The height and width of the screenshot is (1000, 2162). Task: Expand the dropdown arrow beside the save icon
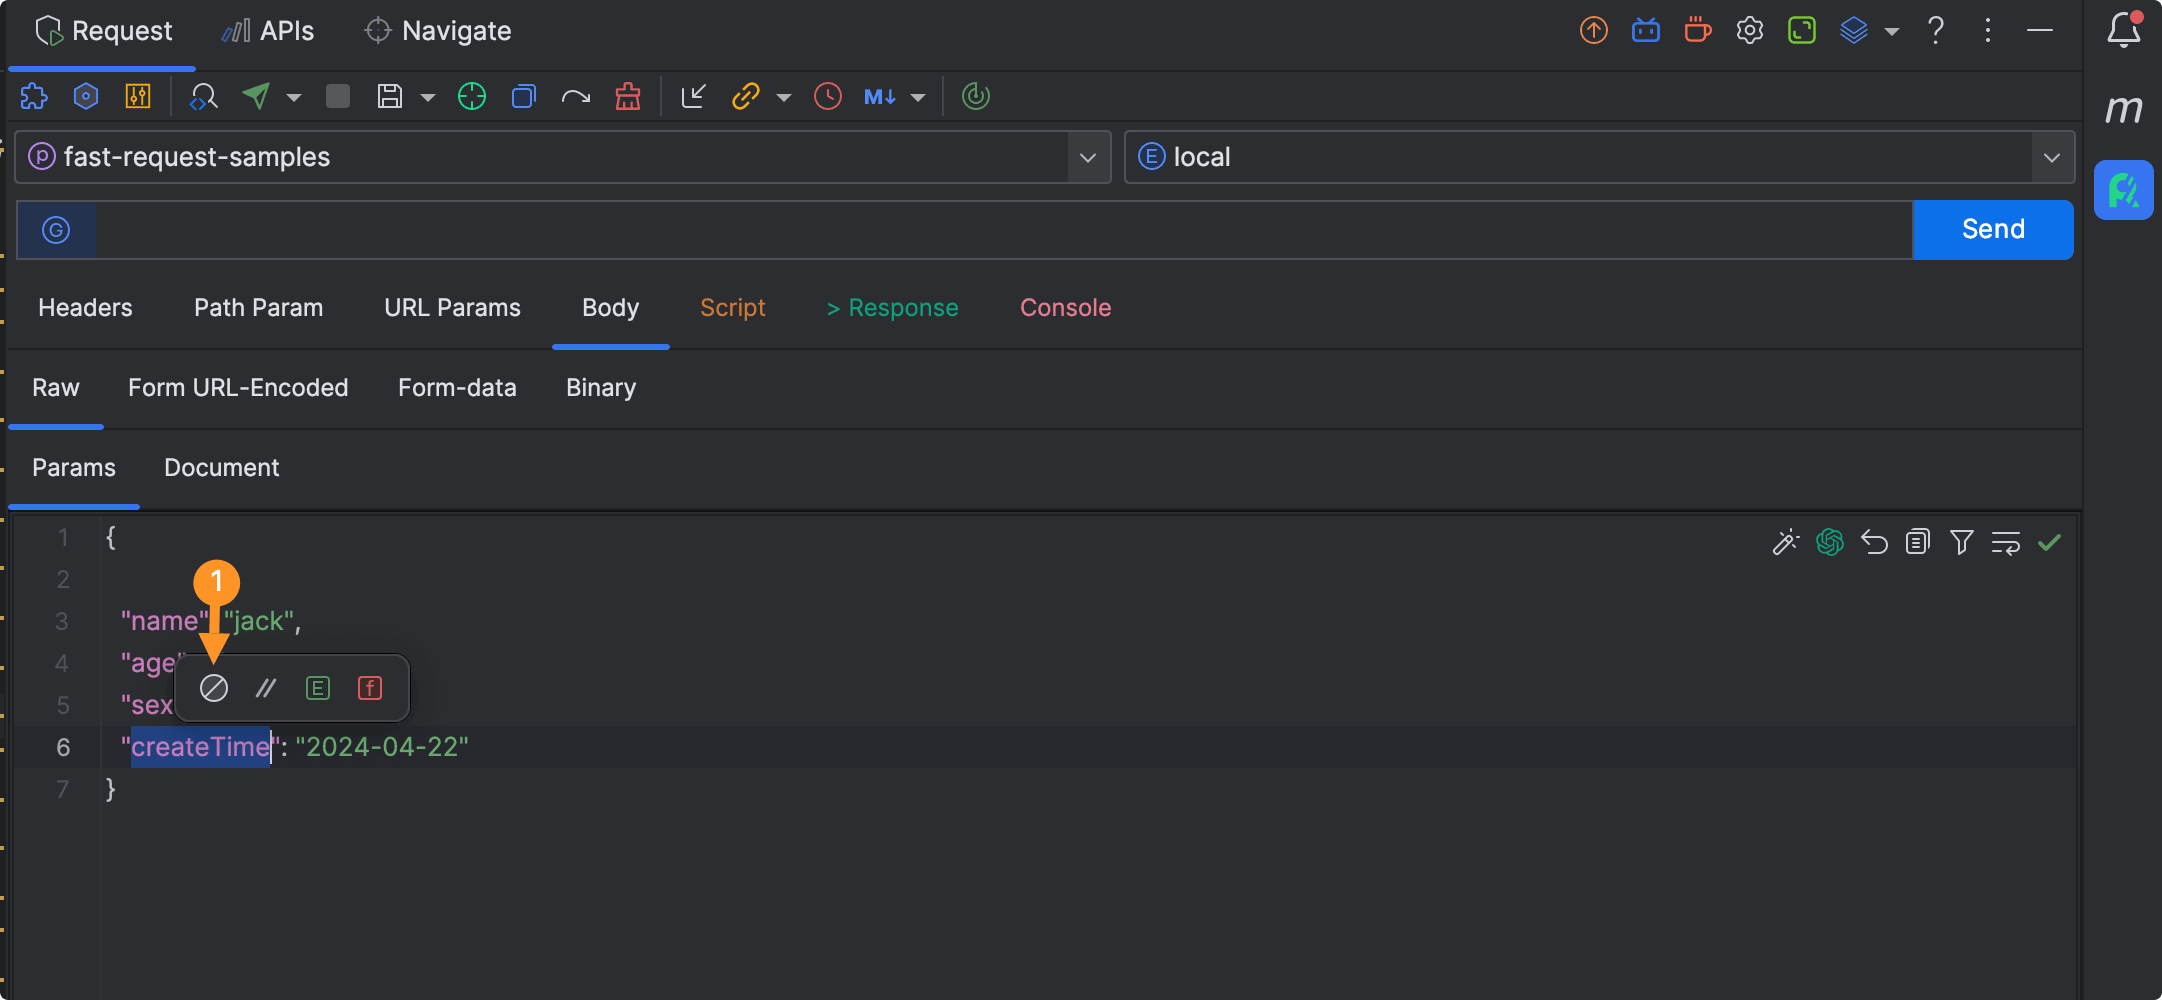tap(428, 98)
